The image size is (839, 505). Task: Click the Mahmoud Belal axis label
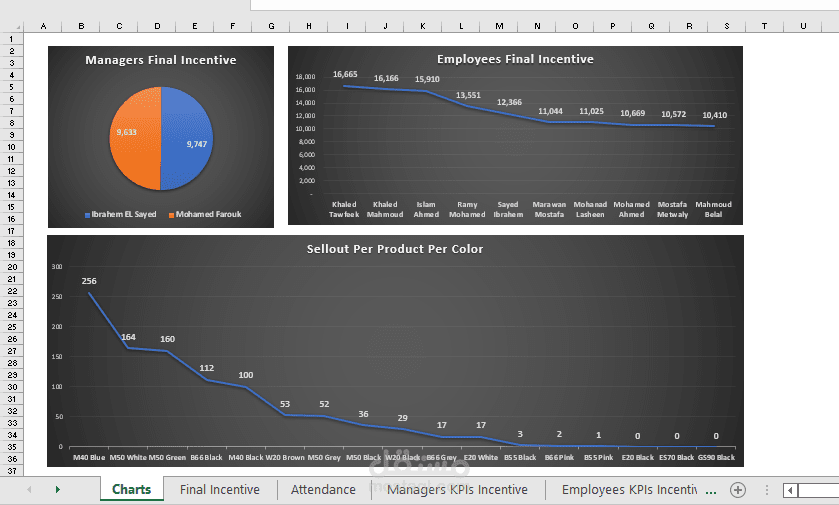tap(713, 209)
